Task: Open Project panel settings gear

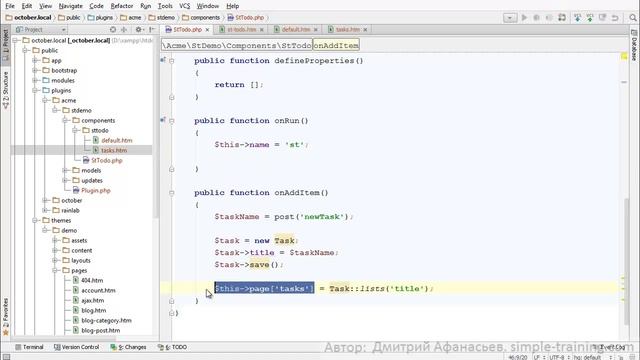Action: pyautogui.click(x=139, y=29)
